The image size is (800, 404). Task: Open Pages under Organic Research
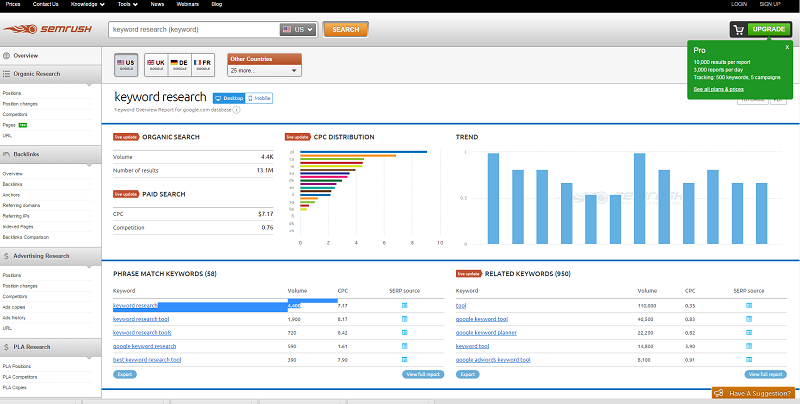9,125
